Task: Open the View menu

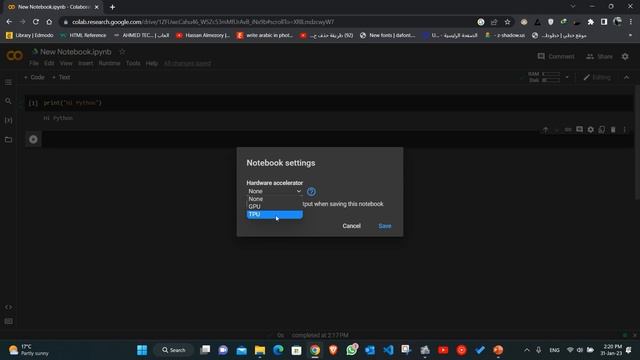Action: [66, 63]
